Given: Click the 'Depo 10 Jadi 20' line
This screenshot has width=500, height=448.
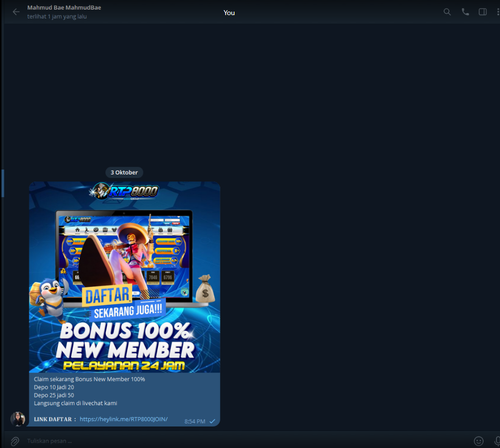Looking at the screenshot, I should [54, 387].
